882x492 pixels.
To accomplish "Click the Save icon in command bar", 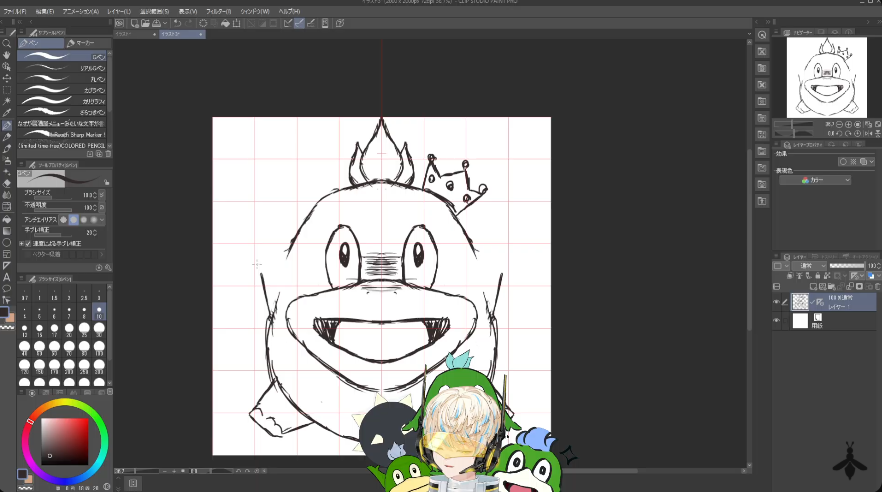I will [156, 23].
